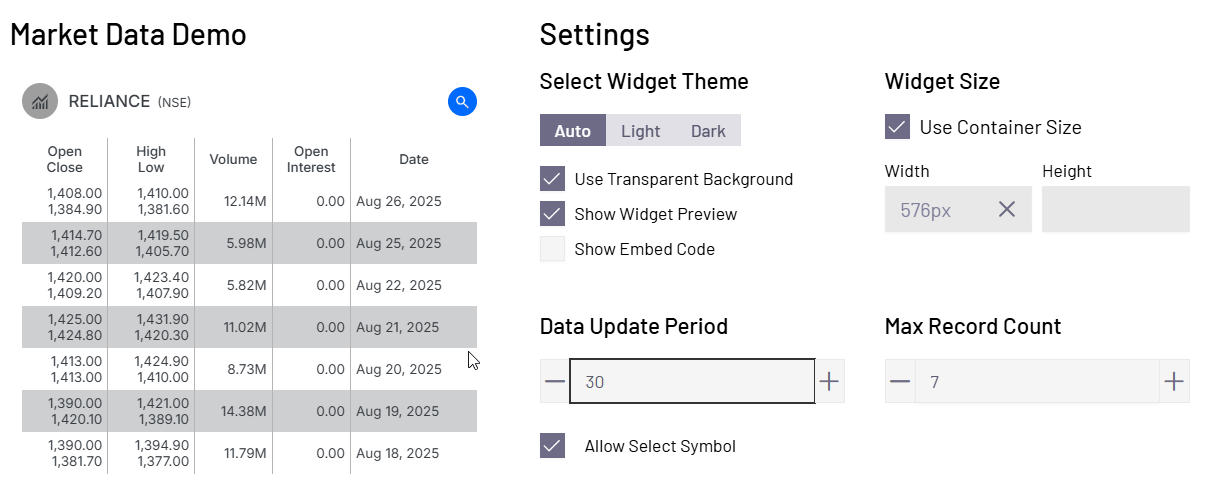Clear the Width field with X icon

point(1007,209)
